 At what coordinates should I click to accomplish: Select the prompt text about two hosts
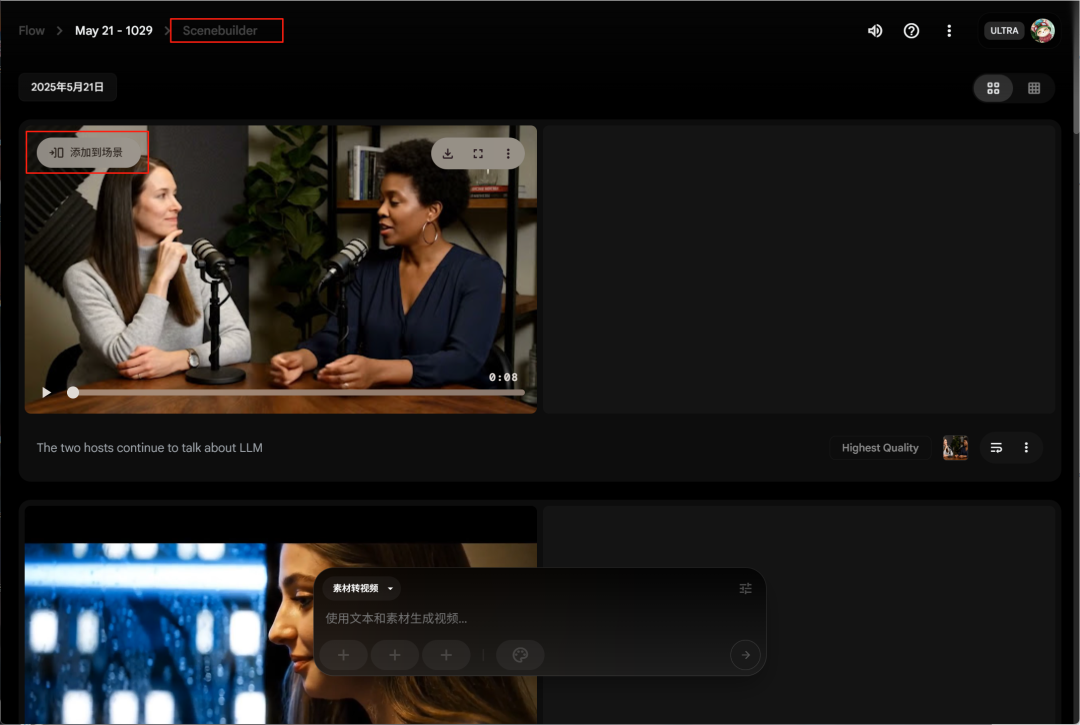[x=149, y=448]
